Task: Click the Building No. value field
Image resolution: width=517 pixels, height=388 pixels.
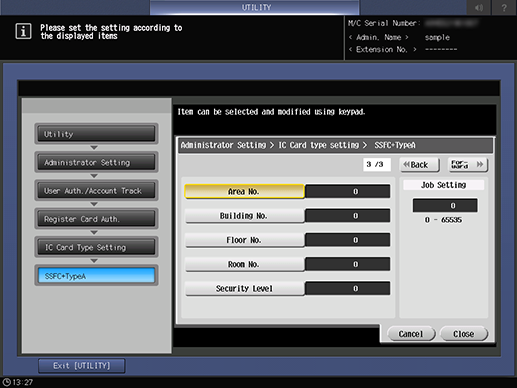Action: [348, 216]
